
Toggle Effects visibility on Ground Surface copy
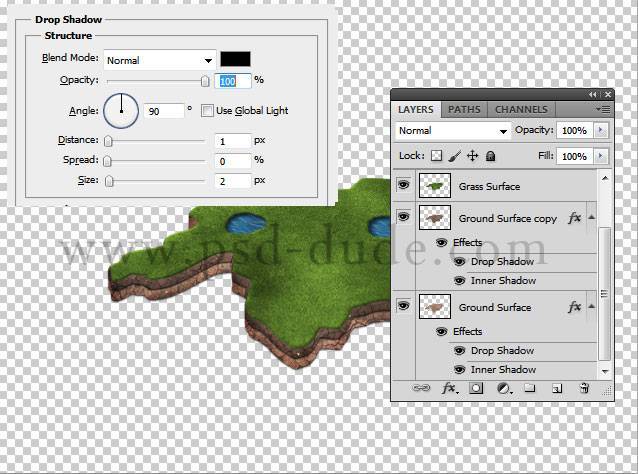point(441,242)
